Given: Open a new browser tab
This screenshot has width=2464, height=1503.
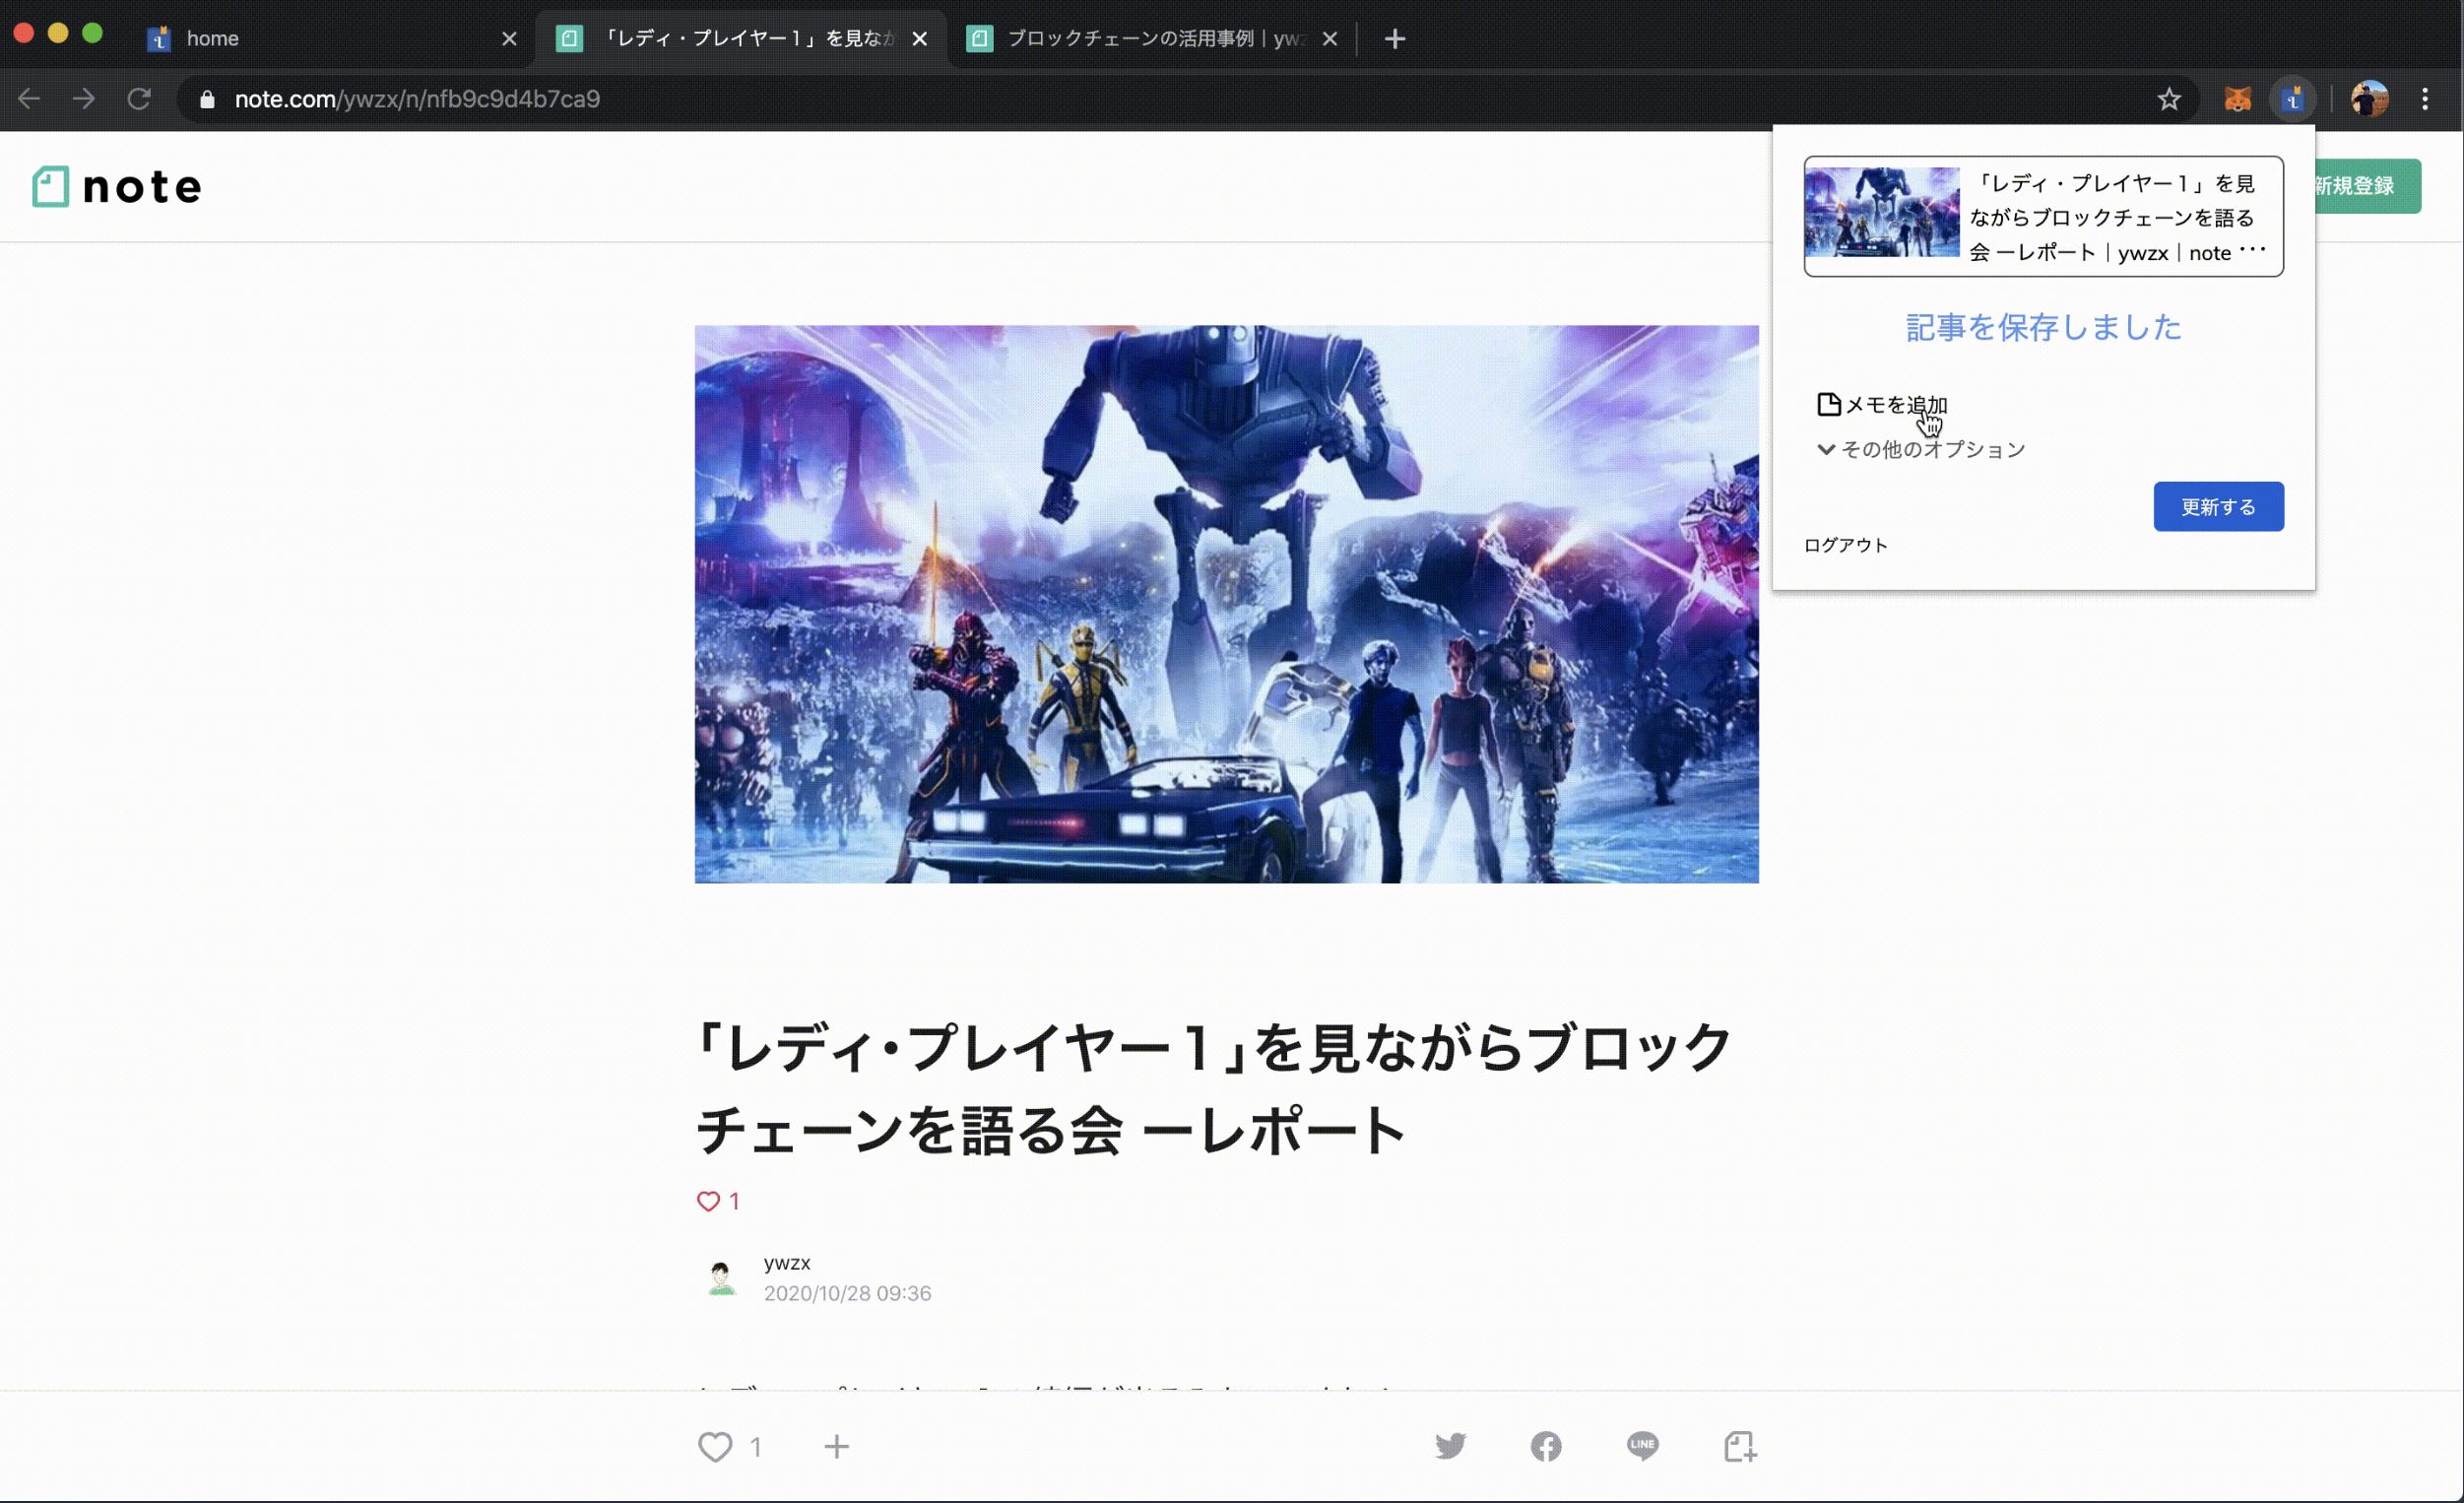Looking at the screenshot, I should point(1395,39).
